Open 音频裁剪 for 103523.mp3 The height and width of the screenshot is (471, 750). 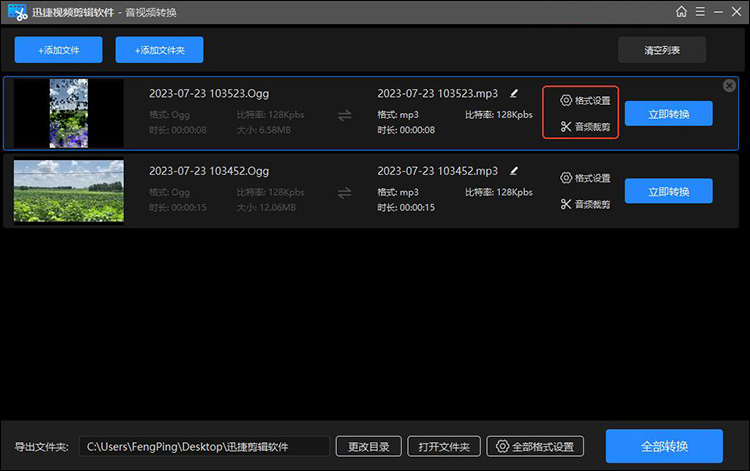point(585,127)
